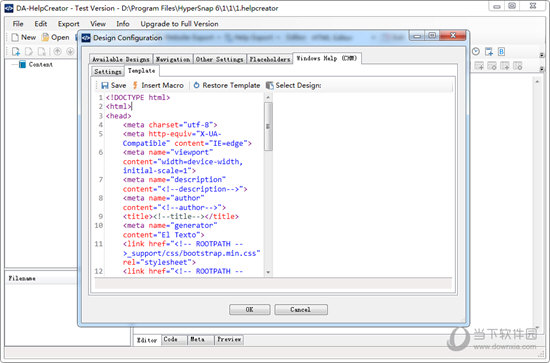This screenshot has height=363, width=550.
Task: Click the fourth greyed table icon in right toolbar
Action: [518, 66]
